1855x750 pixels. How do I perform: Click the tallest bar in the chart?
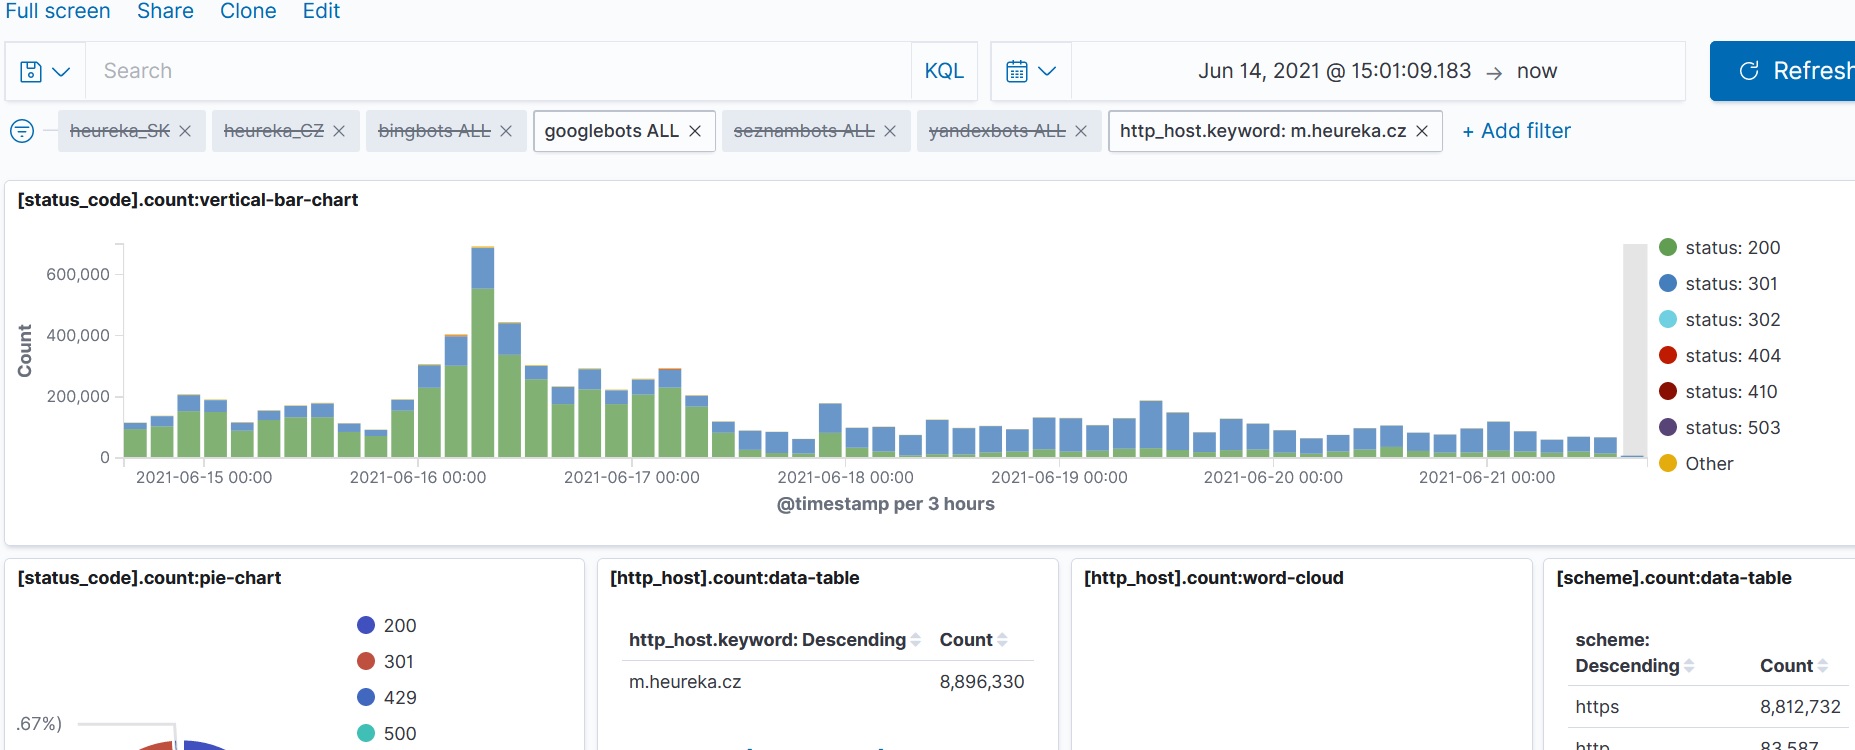[x=483, y=352]
